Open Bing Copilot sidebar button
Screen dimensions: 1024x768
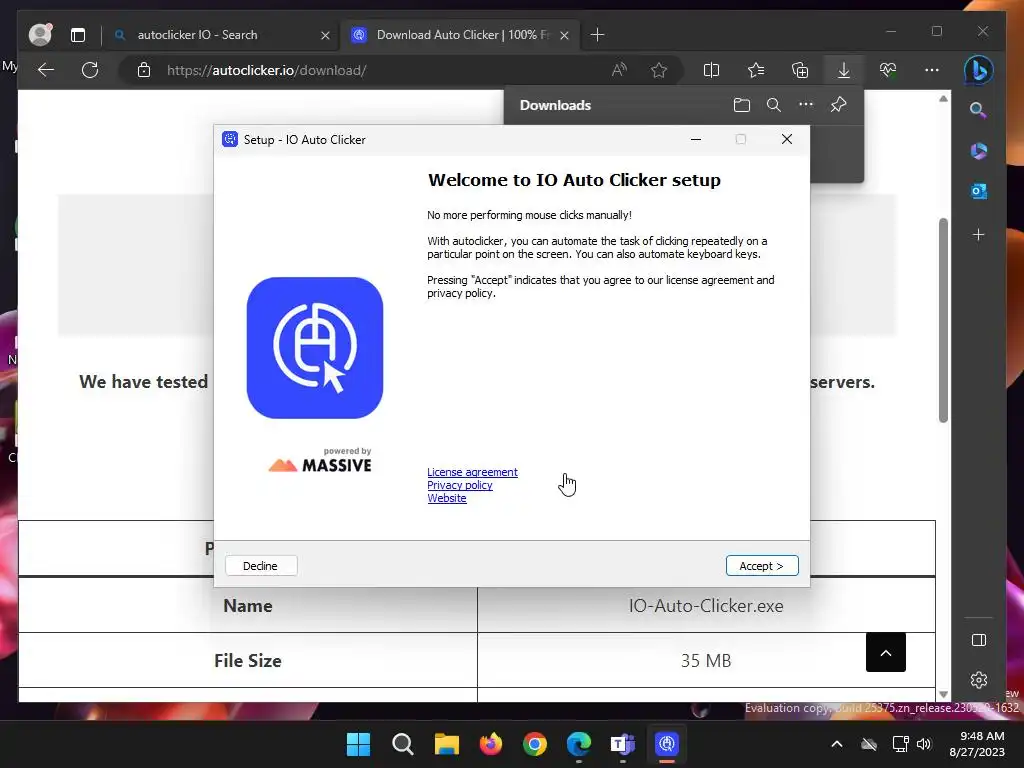tap(978, 70)
